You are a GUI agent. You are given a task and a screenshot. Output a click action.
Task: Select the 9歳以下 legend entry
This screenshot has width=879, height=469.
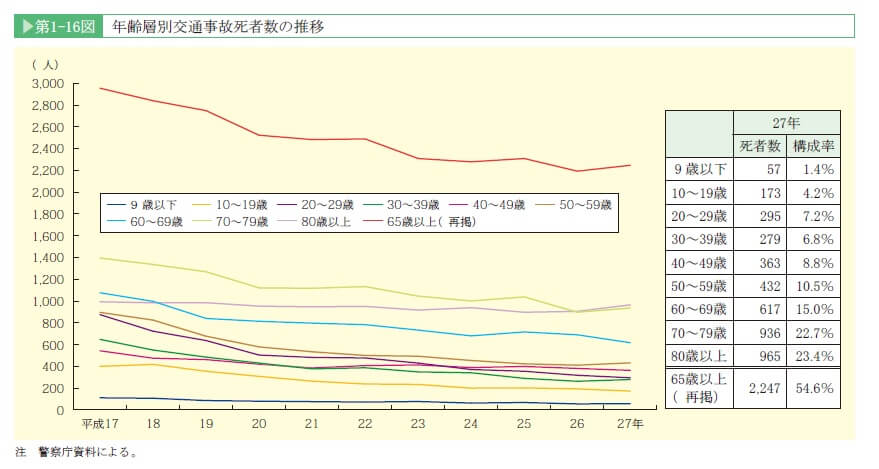pos(141,205)
